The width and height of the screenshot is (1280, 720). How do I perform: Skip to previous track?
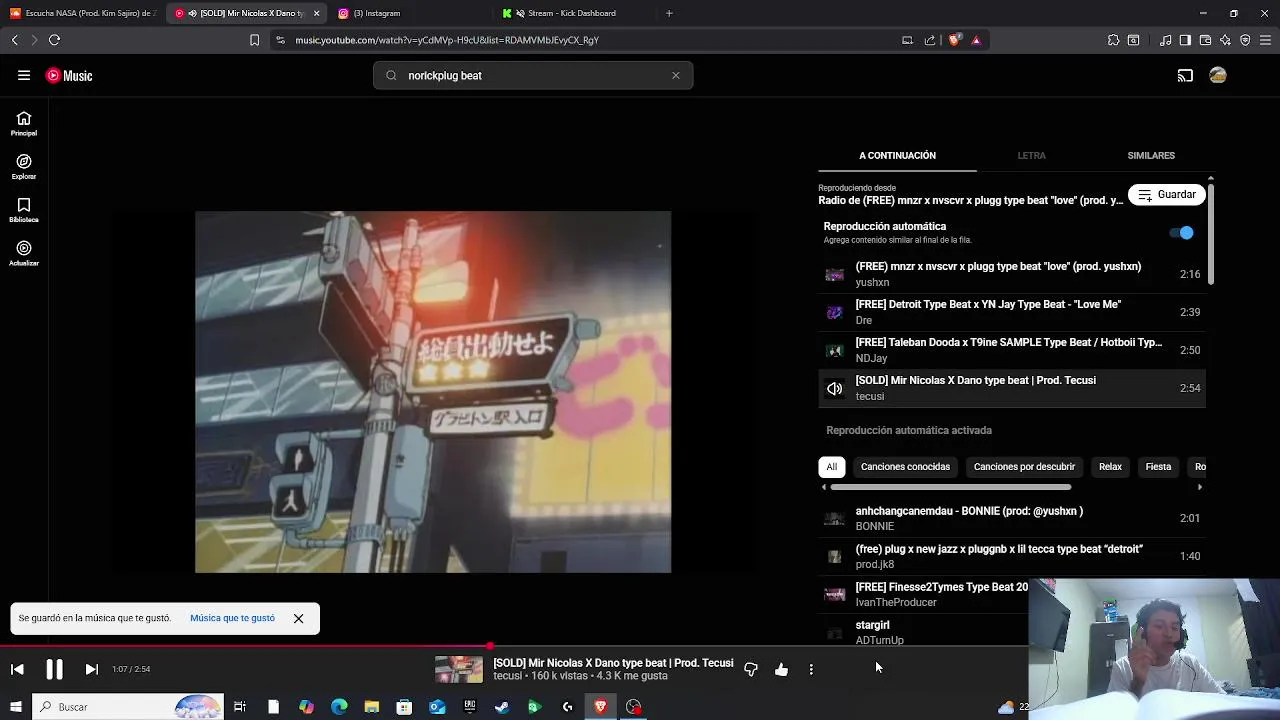(17, 669)
